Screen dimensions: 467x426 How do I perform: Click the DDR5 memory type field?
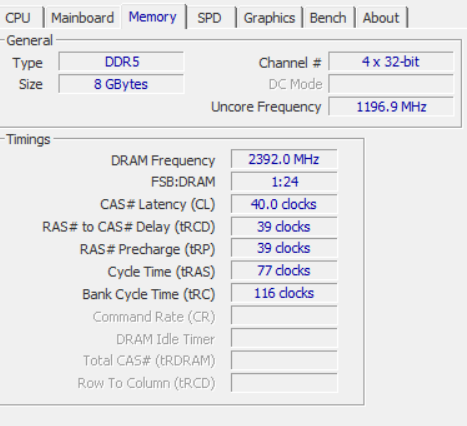121,62
